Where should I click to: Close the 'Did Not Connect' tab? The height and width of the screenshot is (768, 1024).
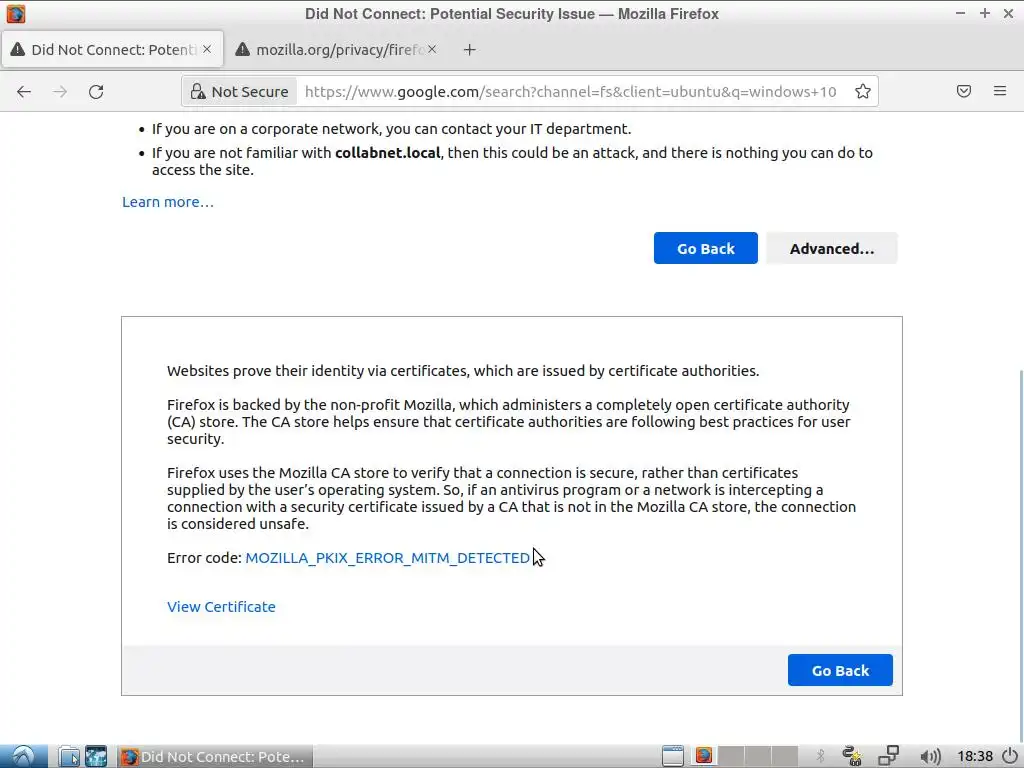(207, 49)
